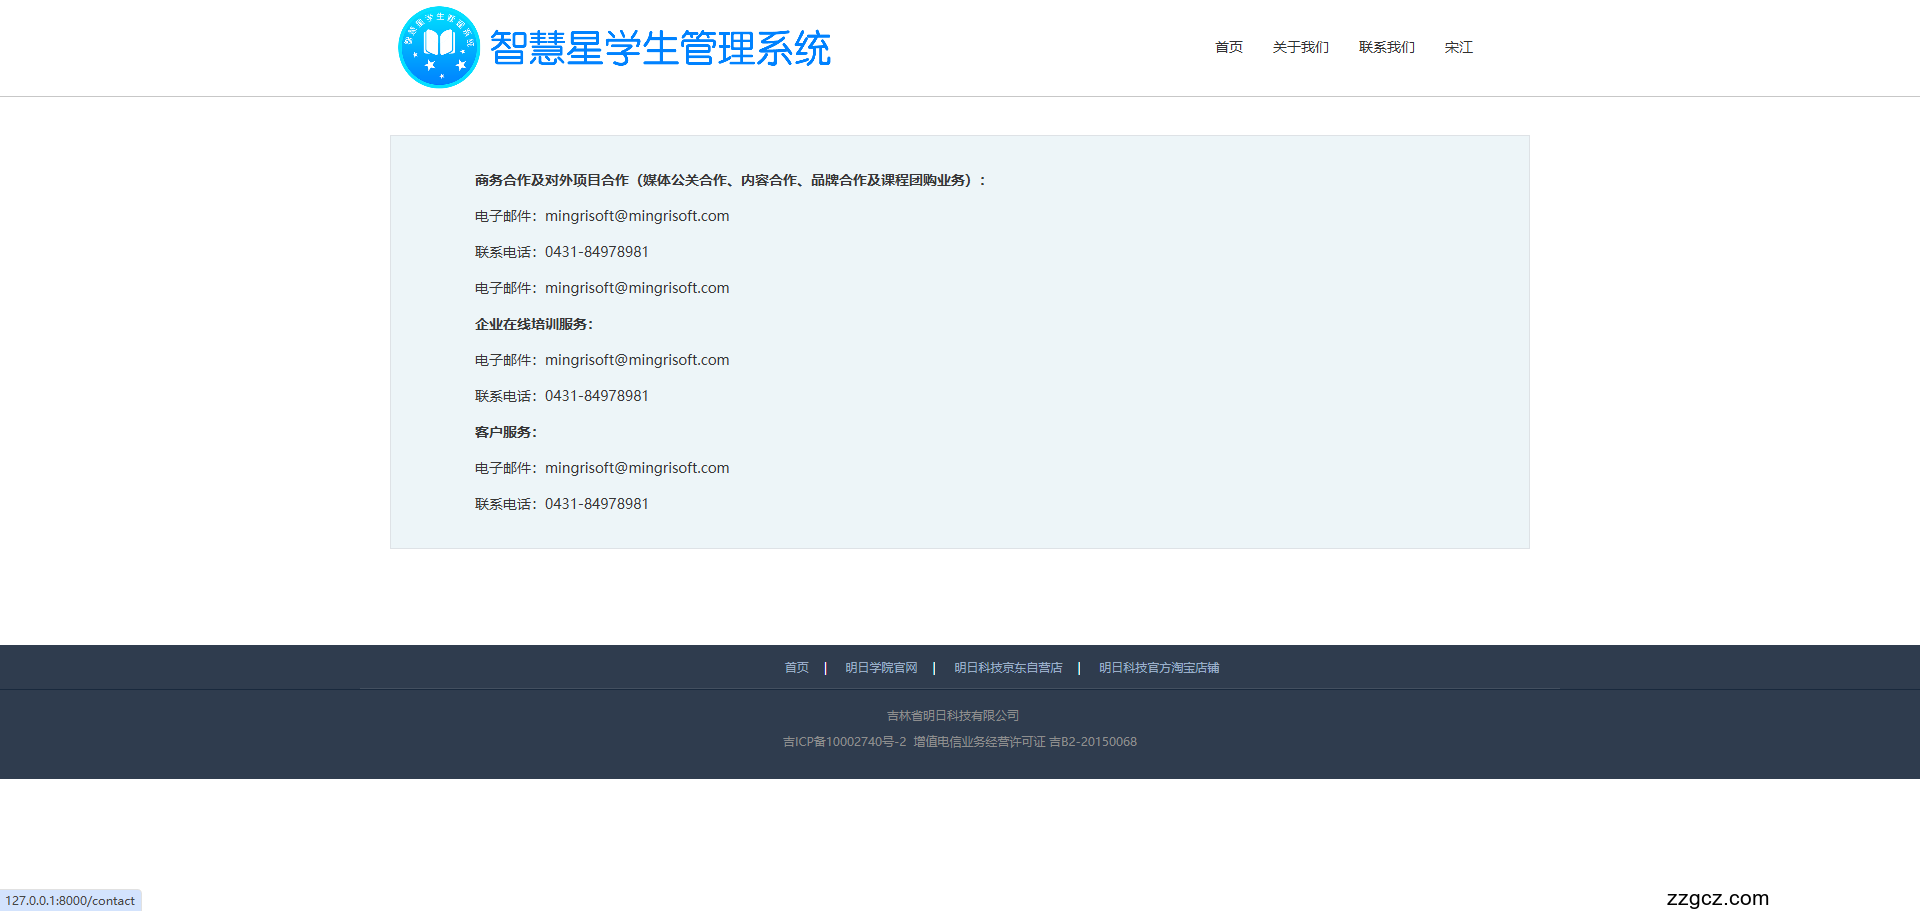This screenshot has width=1920, height=911.
Task: Click the email address under 客户服务
Action: (x=637, y=467)
